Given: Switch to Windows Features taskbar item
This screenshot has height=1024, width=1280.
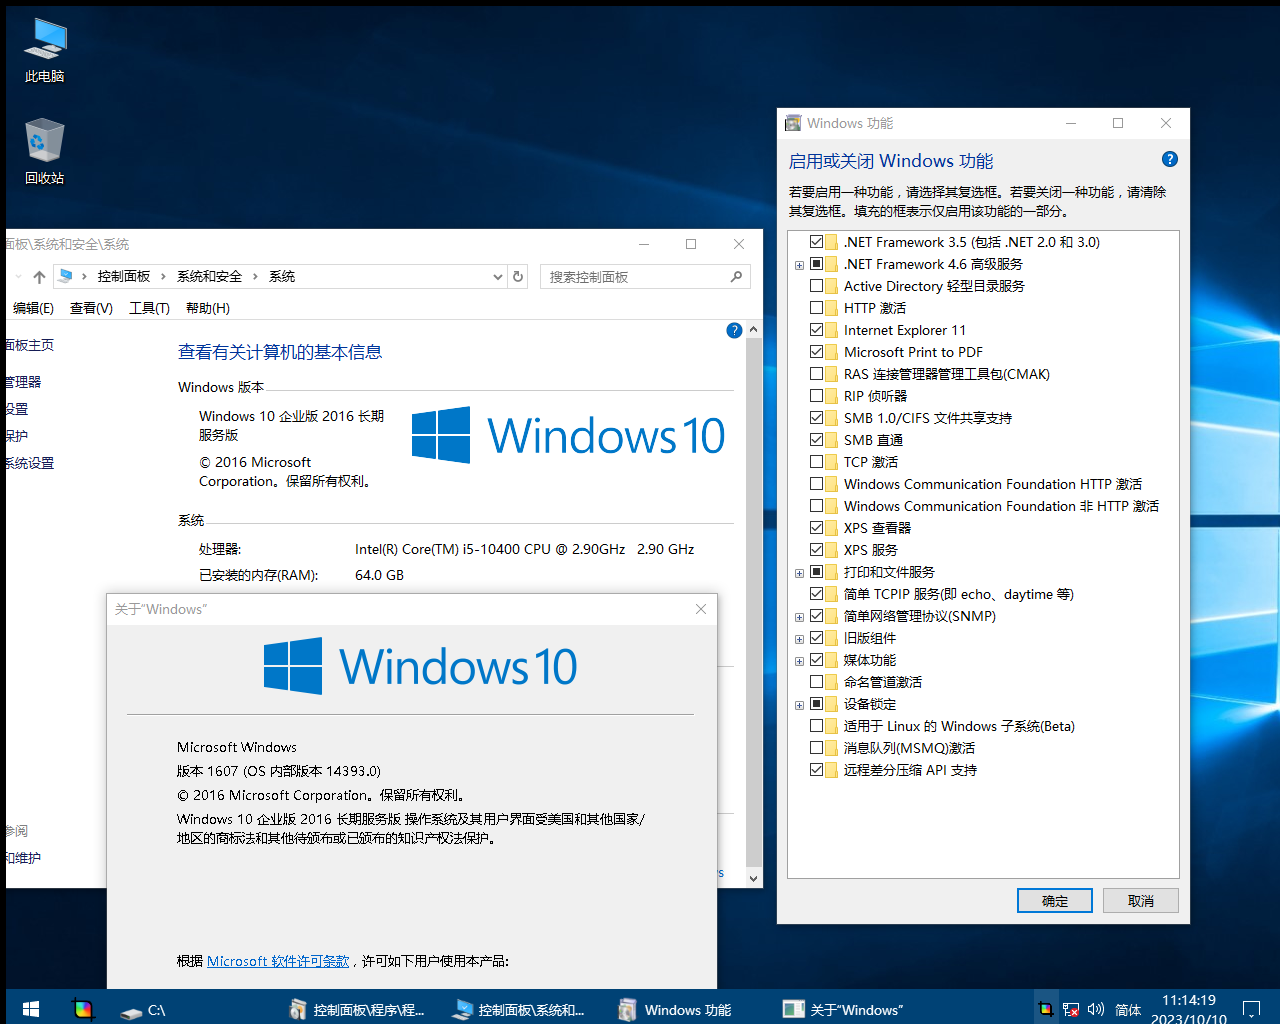Looking at the screenshot, I should (x=674, y=1010).
